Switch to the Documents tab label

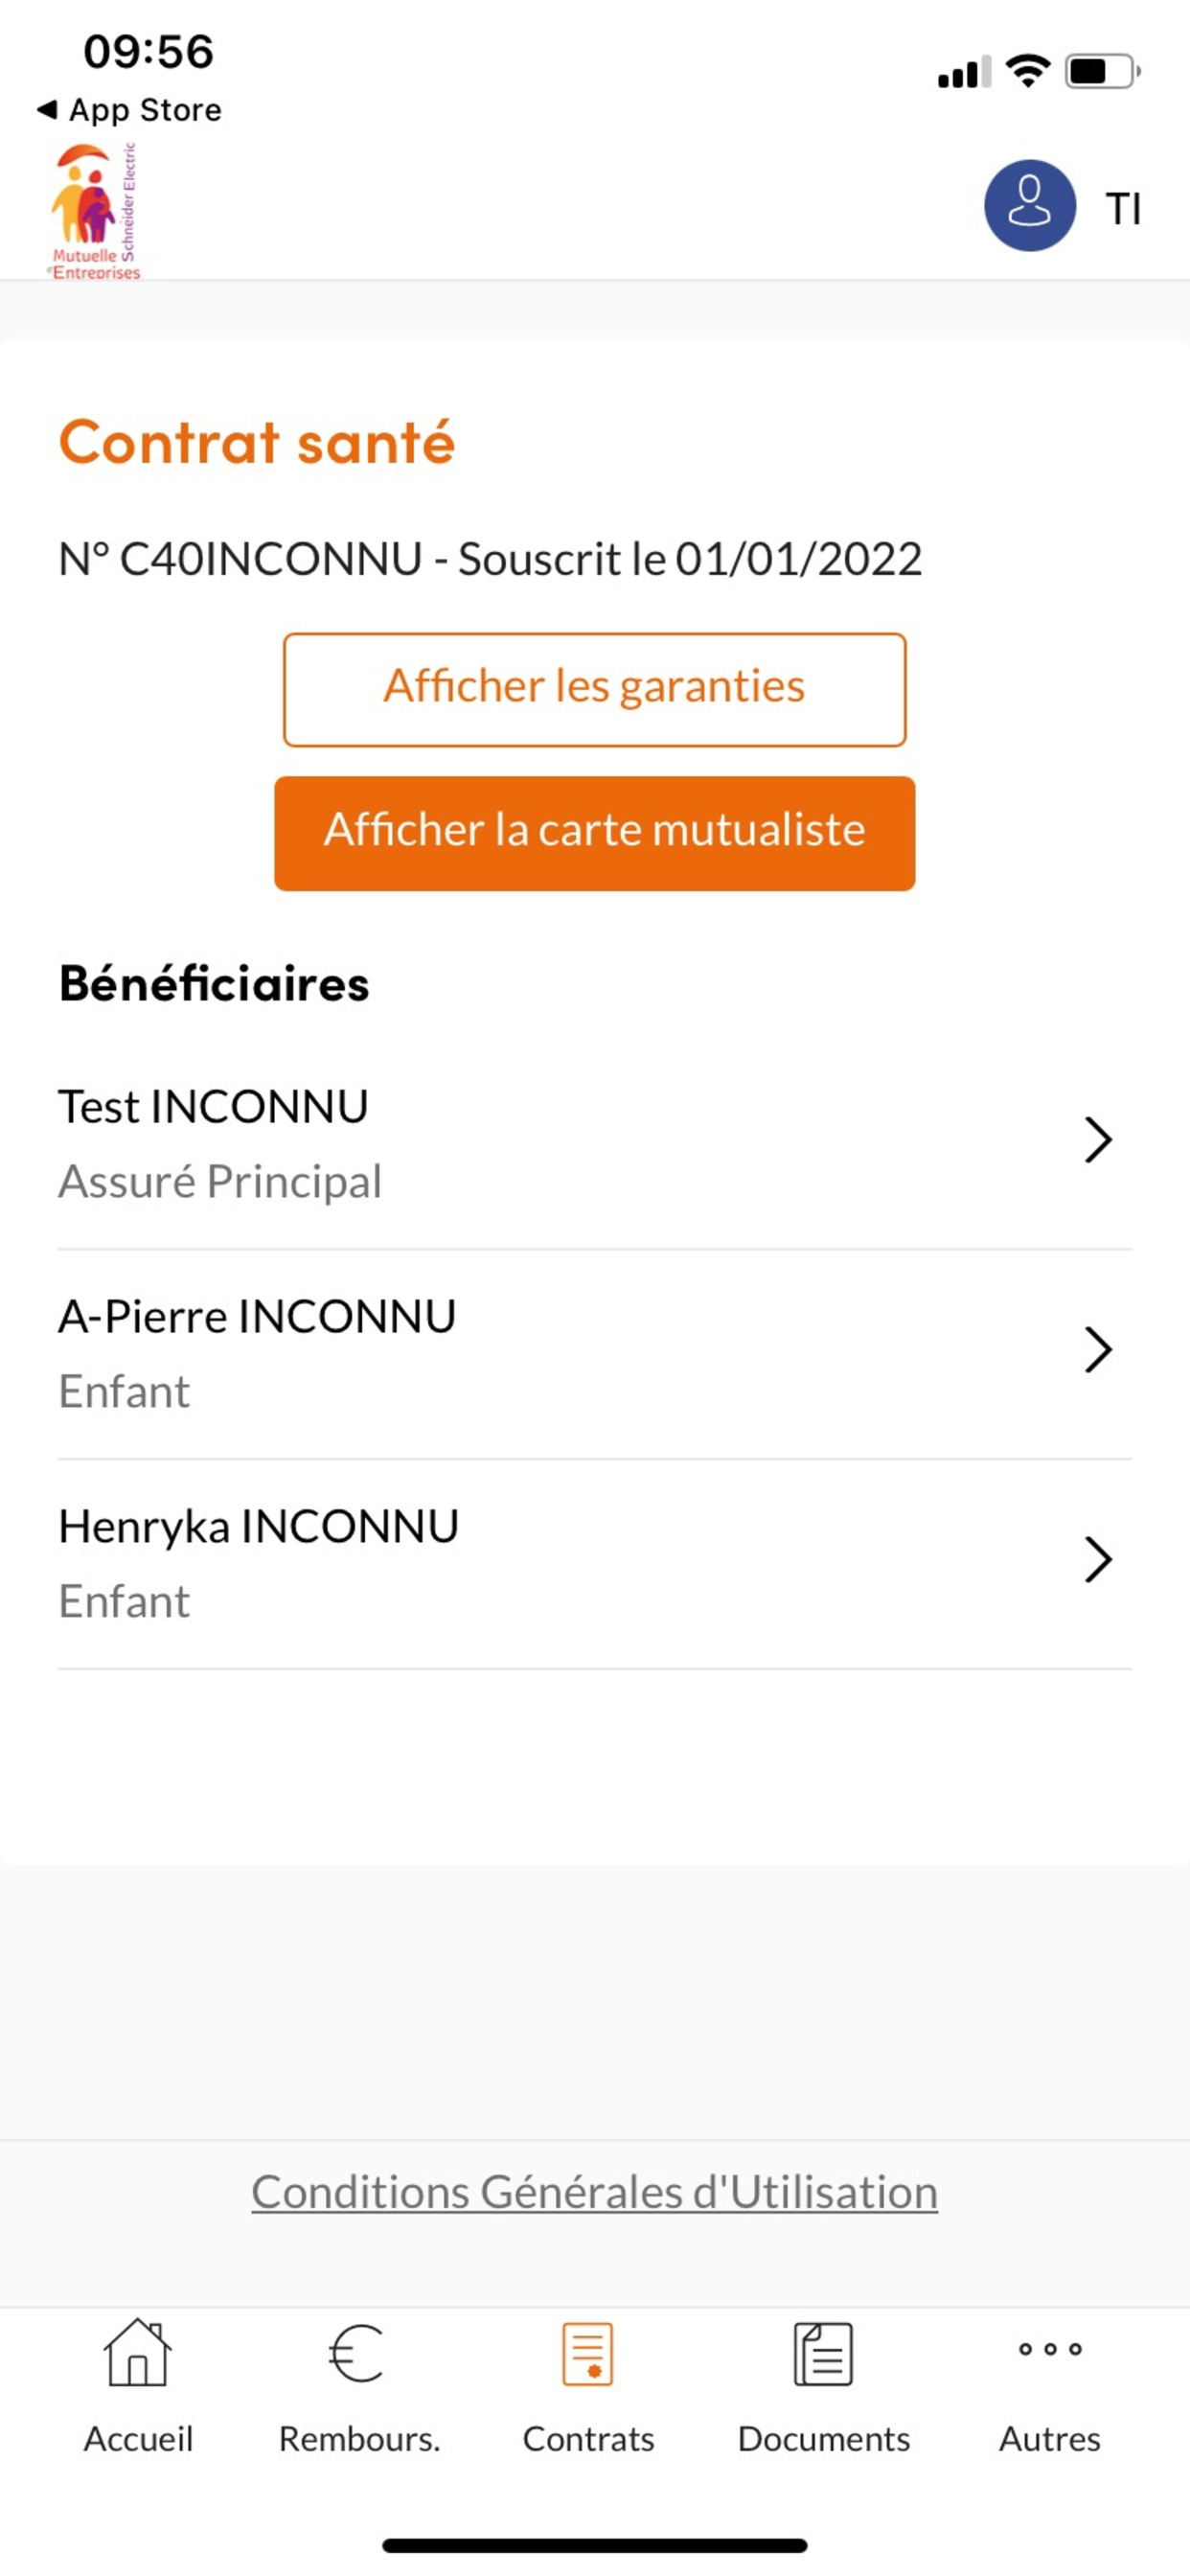point(823,2439)
